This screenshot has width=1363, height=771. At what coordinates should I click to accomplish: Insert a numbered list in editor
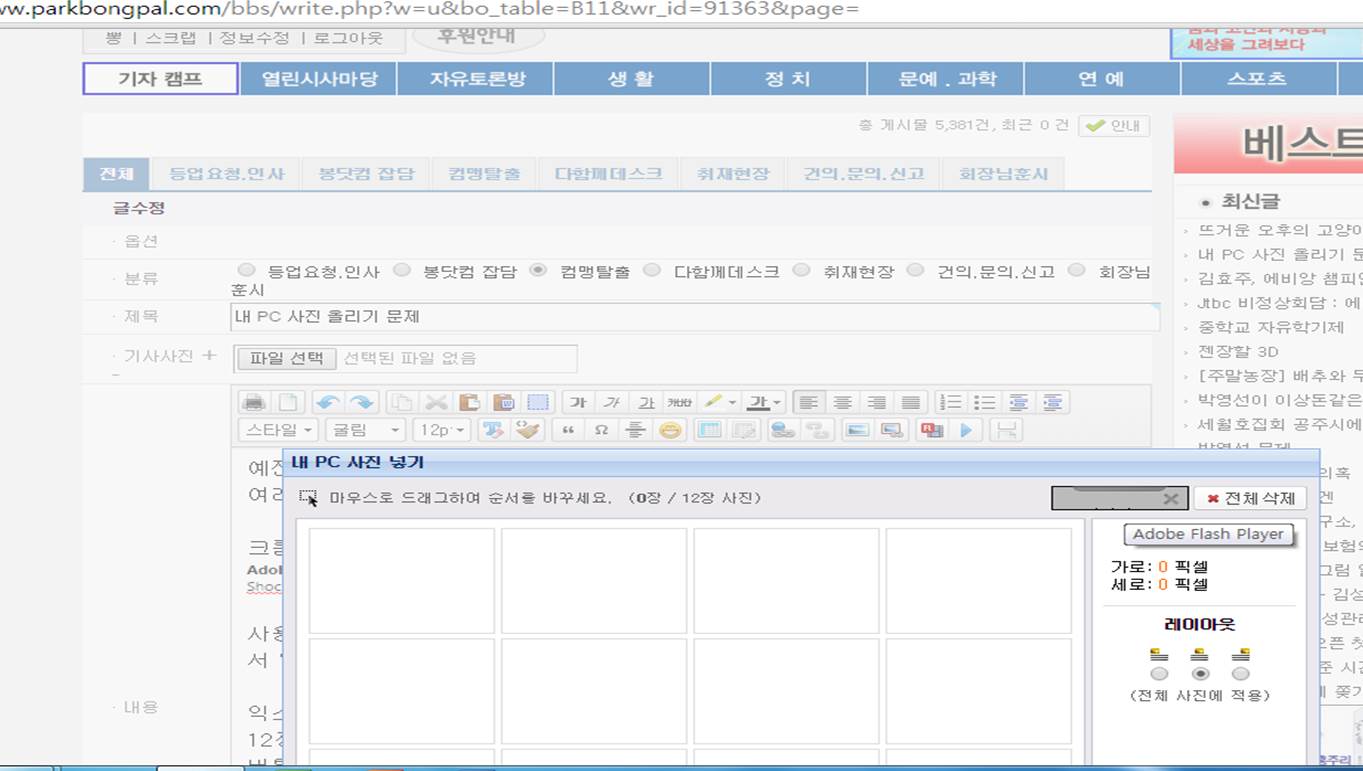[951, 402]
